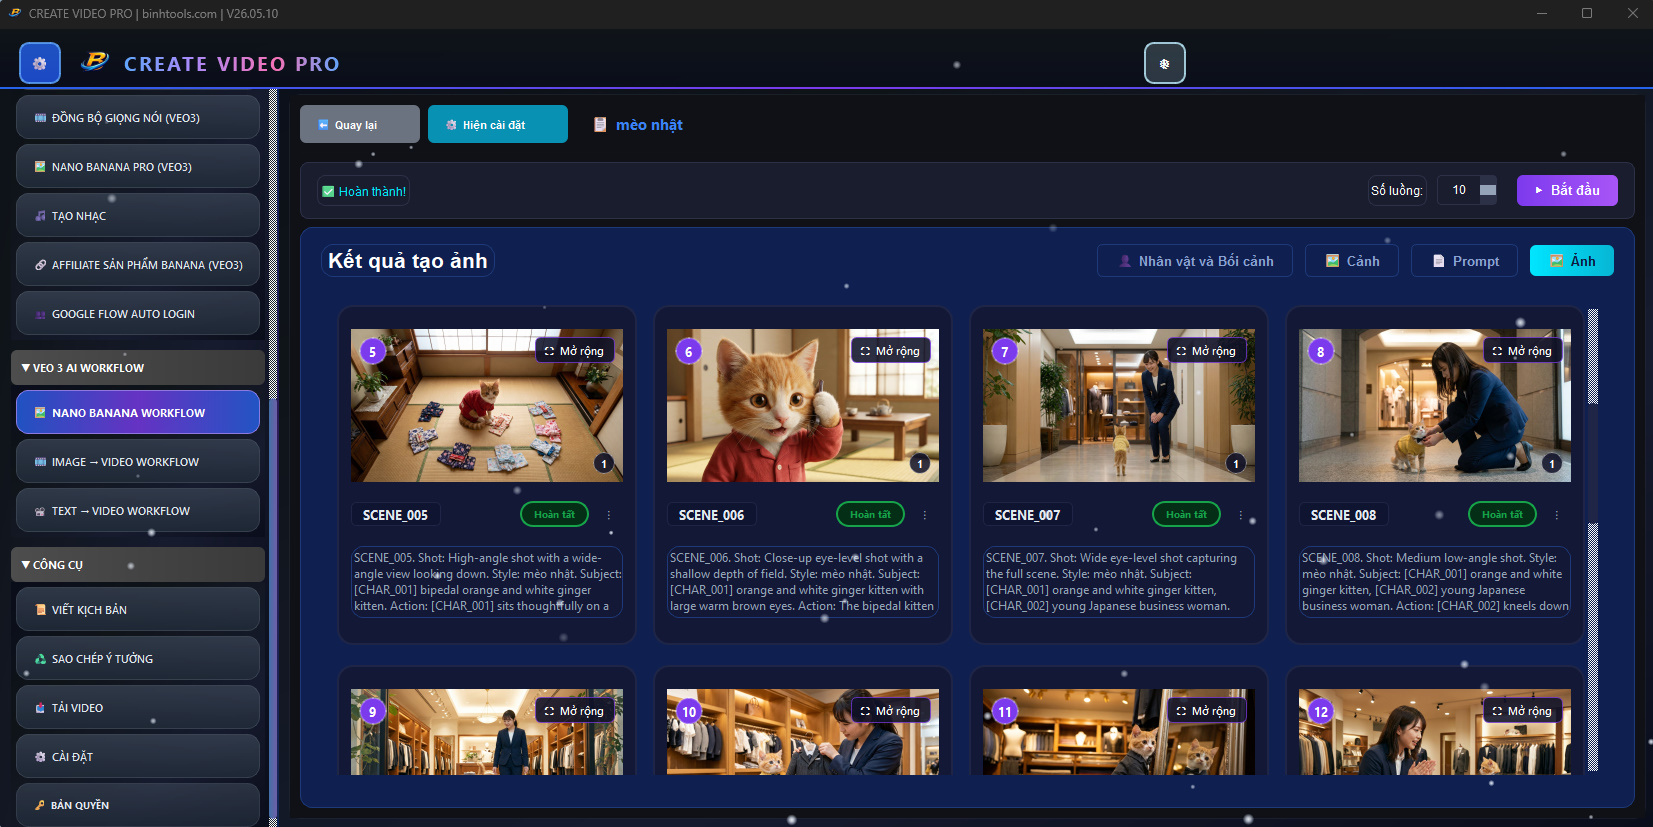Open Viết kịch bản tool
This screenshot has width=1653, height=827.
[x=138, y=610]
